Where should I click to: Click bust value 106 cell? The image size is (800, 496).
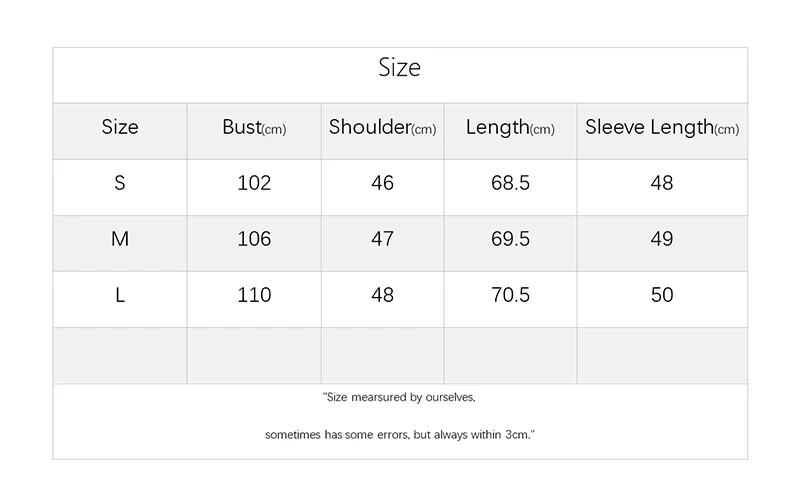254,239
